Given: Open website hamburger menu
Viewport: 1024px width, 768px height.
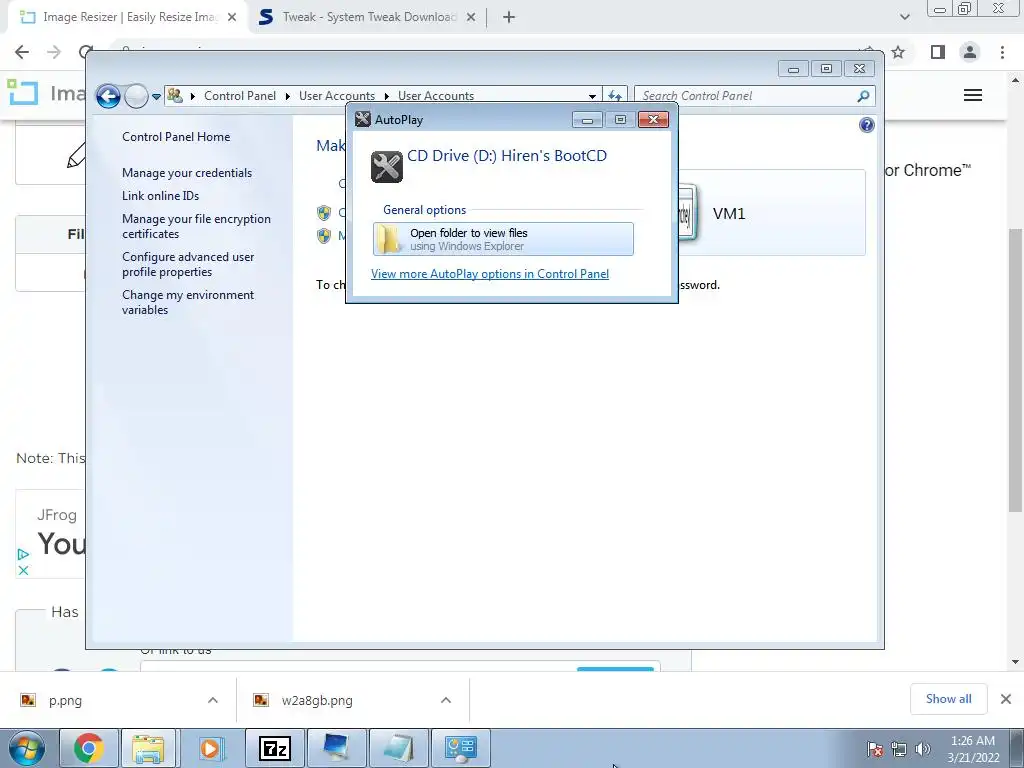Looking at the screenshot, I should tap(973, 95).
